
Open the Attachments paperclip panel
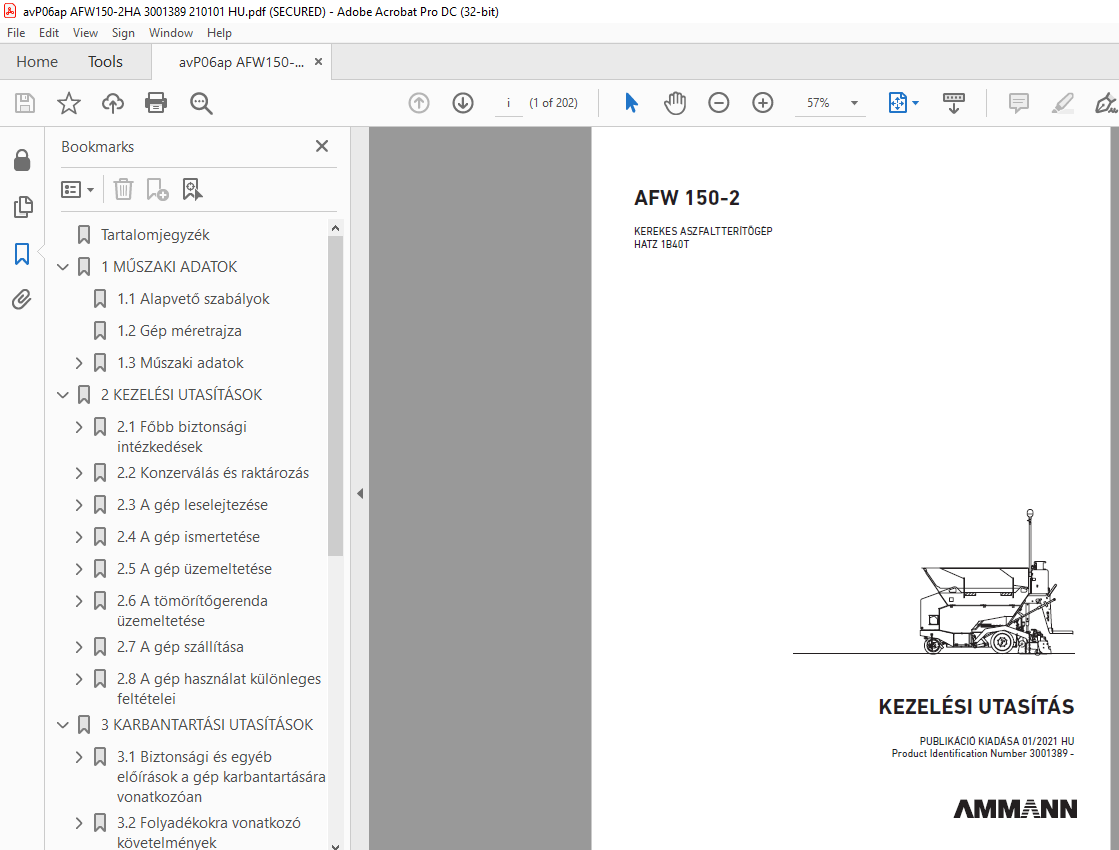[x=22, y=299]
